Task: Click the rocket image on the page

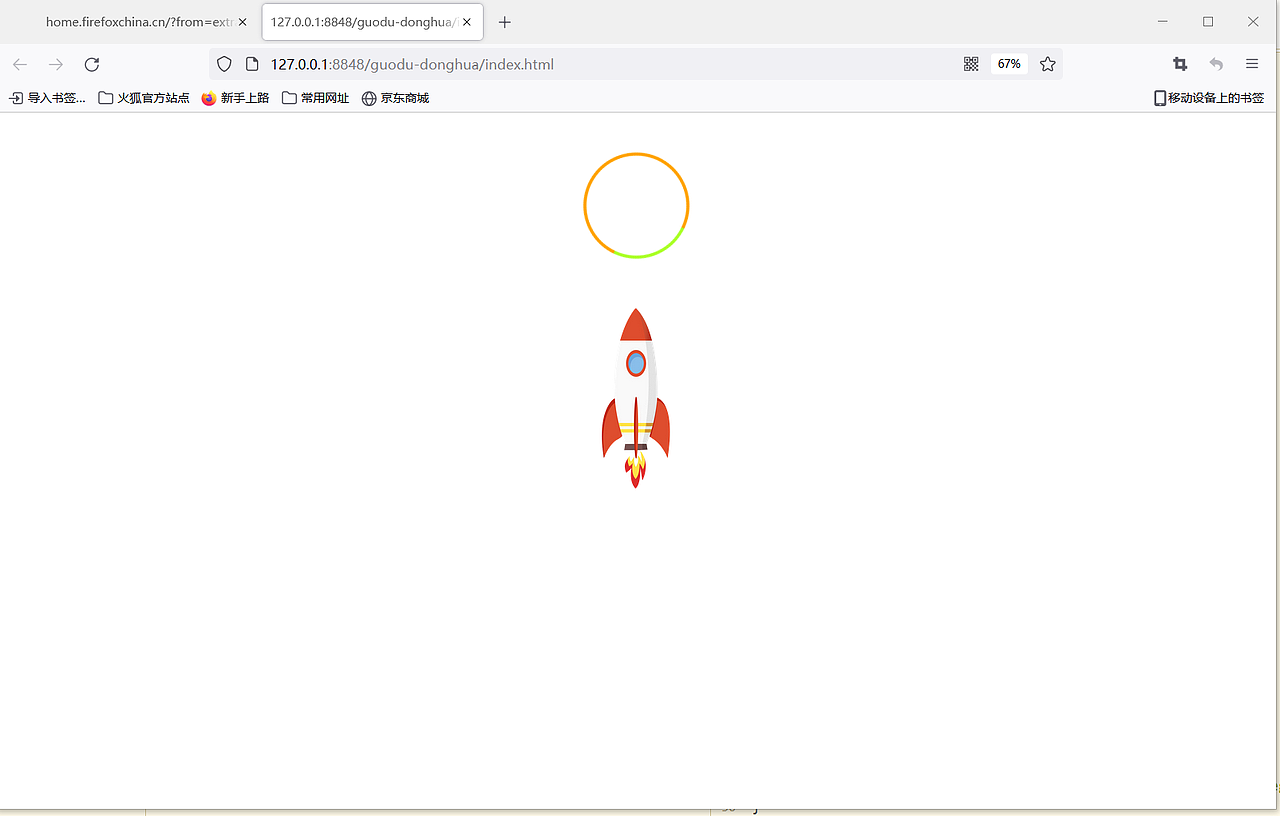Action: pos(636,398)
